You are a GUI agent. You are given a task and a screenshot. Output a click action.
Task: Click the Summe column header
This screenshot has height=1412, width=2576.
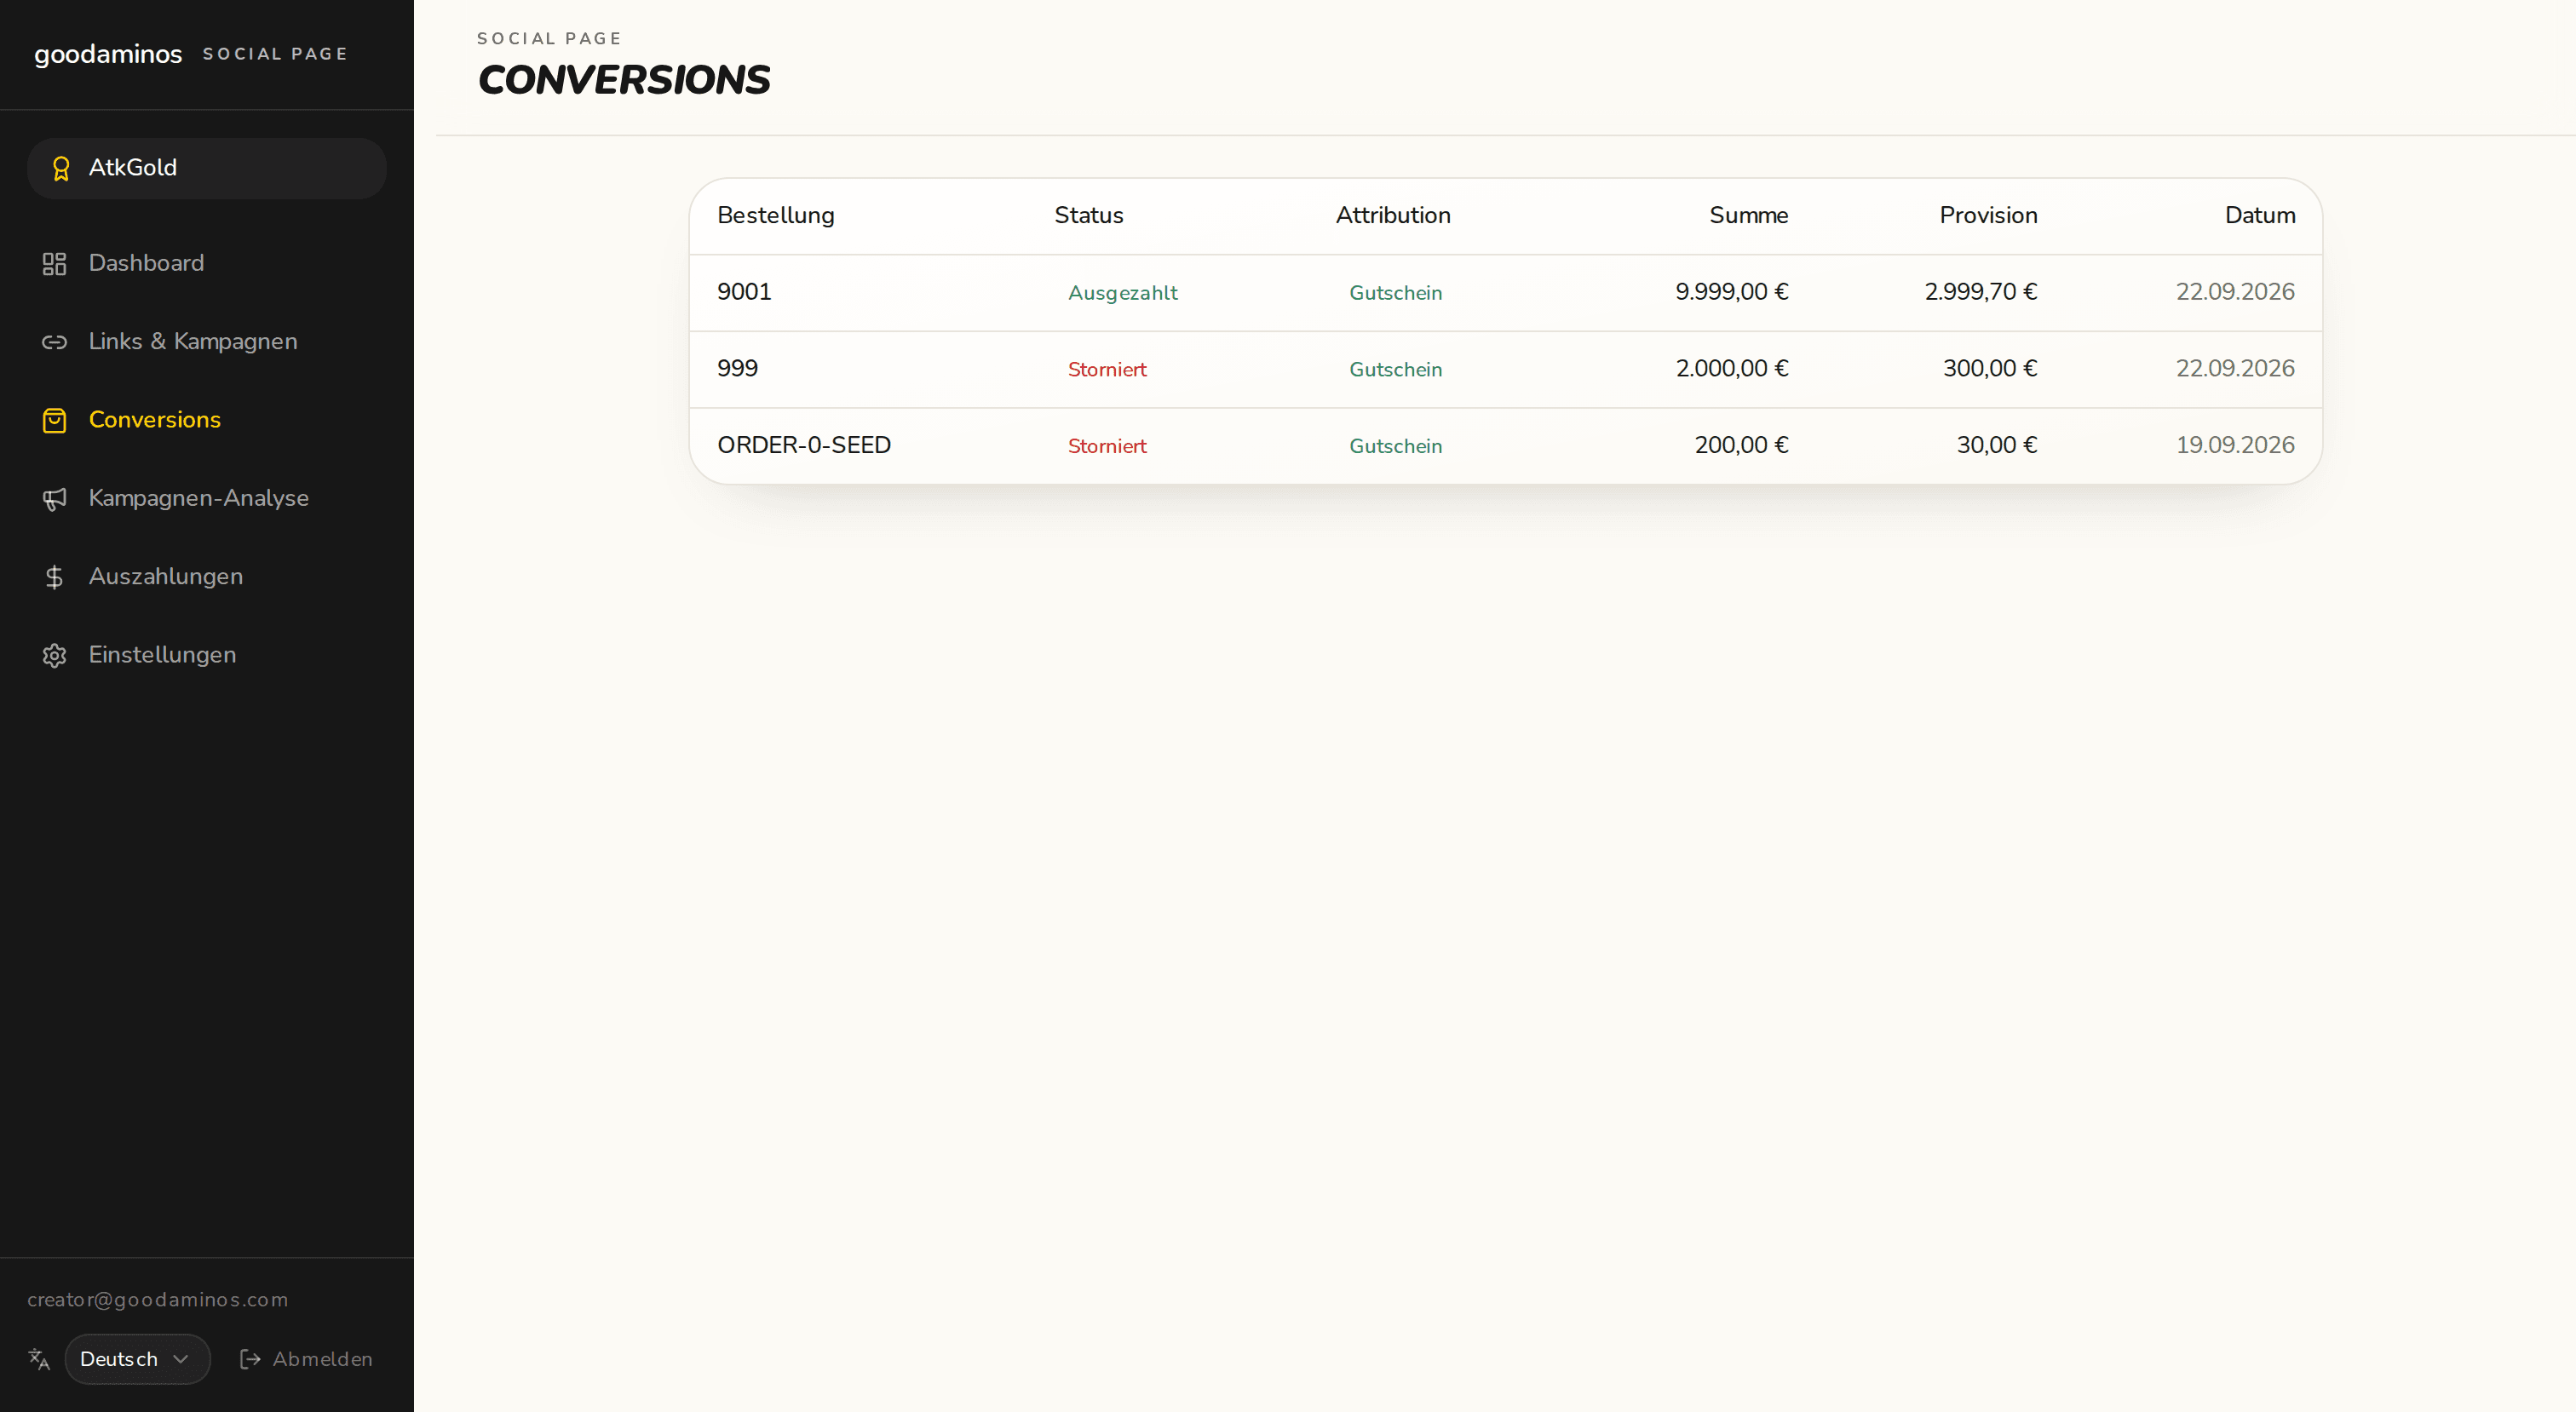[x=1749, y=215]
